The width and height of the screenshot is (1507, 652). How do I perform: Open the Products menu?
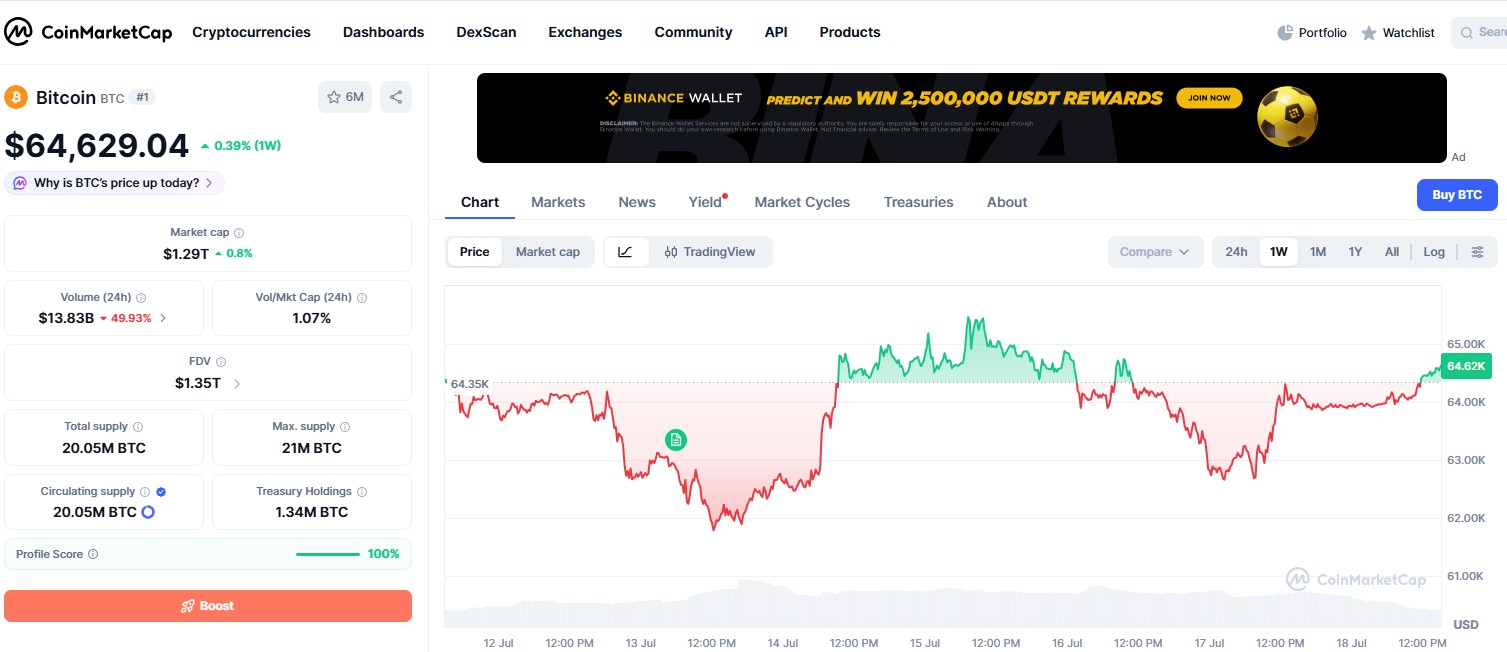pyautogui.click(x=850, y=32)
